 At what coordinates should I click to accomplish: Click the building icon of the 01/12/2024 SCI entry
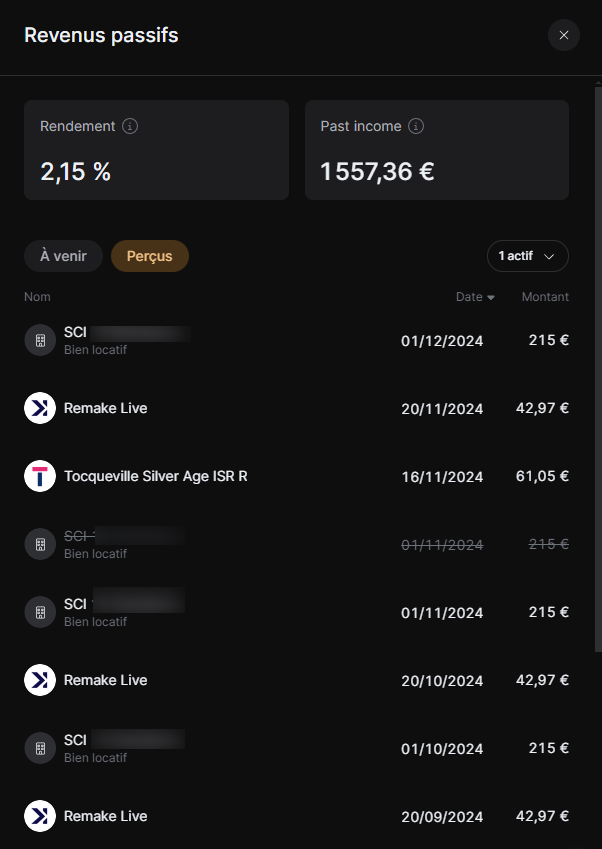pyautogui.click(x=40, y=340)
